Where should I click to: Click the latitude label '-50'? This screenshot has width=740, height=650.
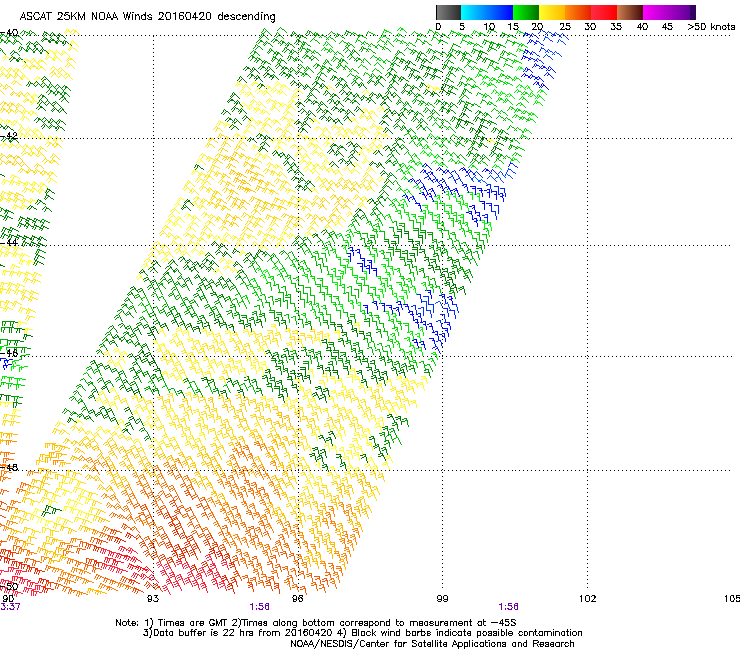tap(9, 587)
